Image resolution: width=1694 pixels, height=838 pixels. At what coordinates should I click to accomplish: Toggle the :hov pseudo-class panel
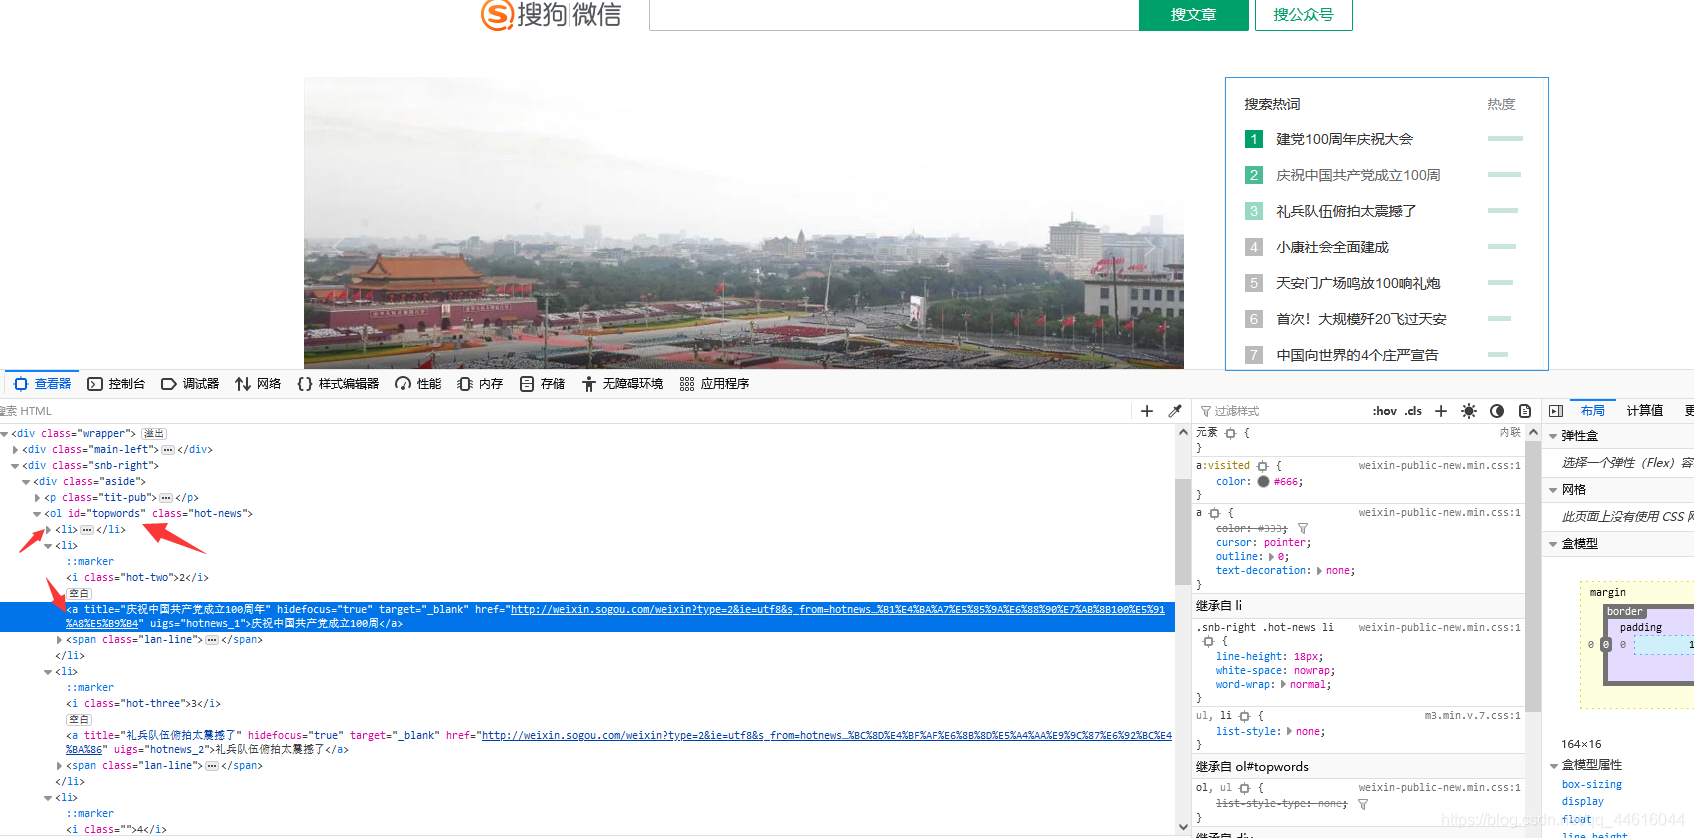[1385, 411]
